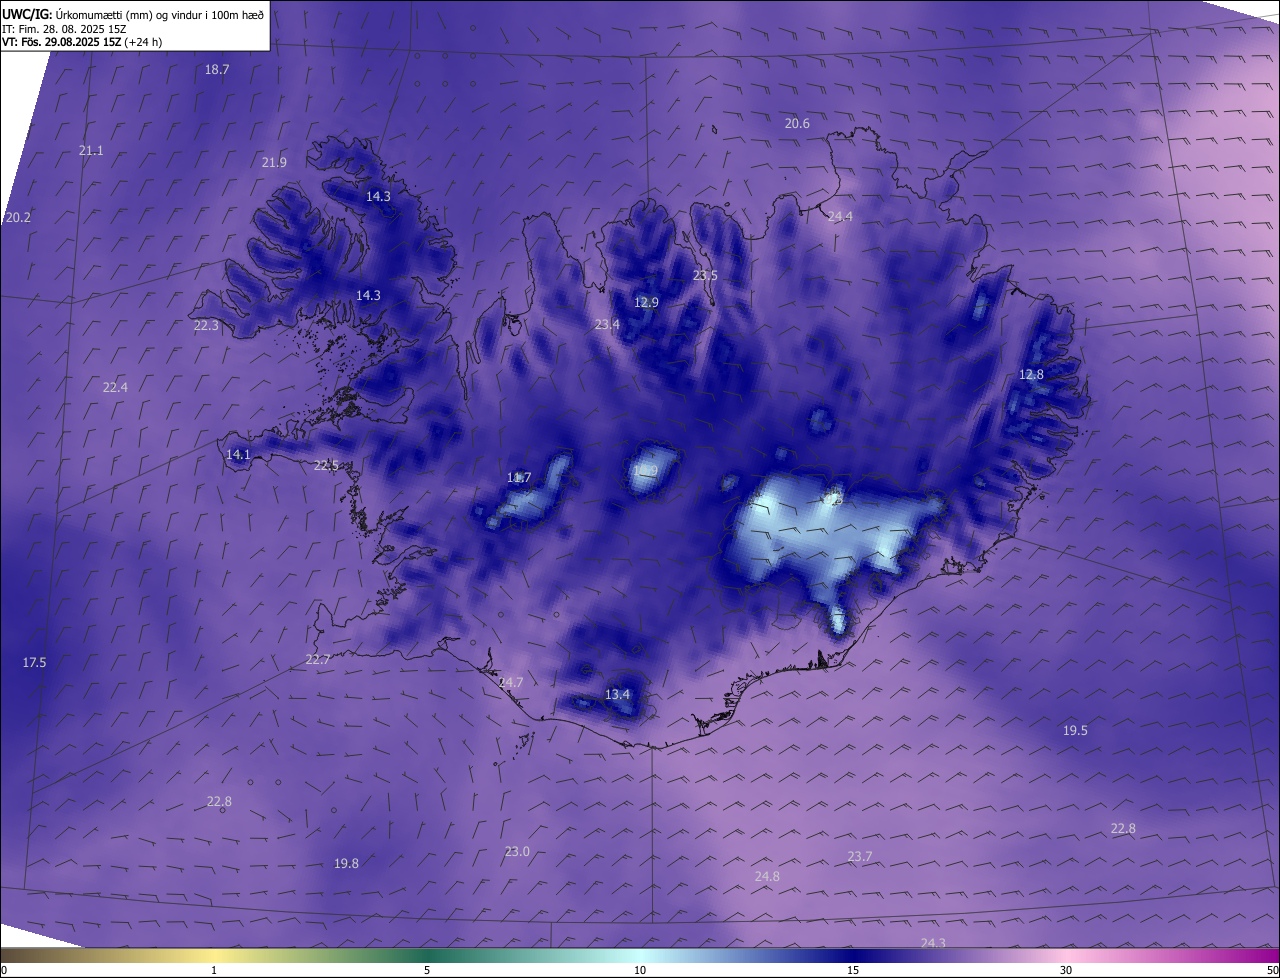Click the 24.8 value label

pyautogui.click(x=767, y=876)
